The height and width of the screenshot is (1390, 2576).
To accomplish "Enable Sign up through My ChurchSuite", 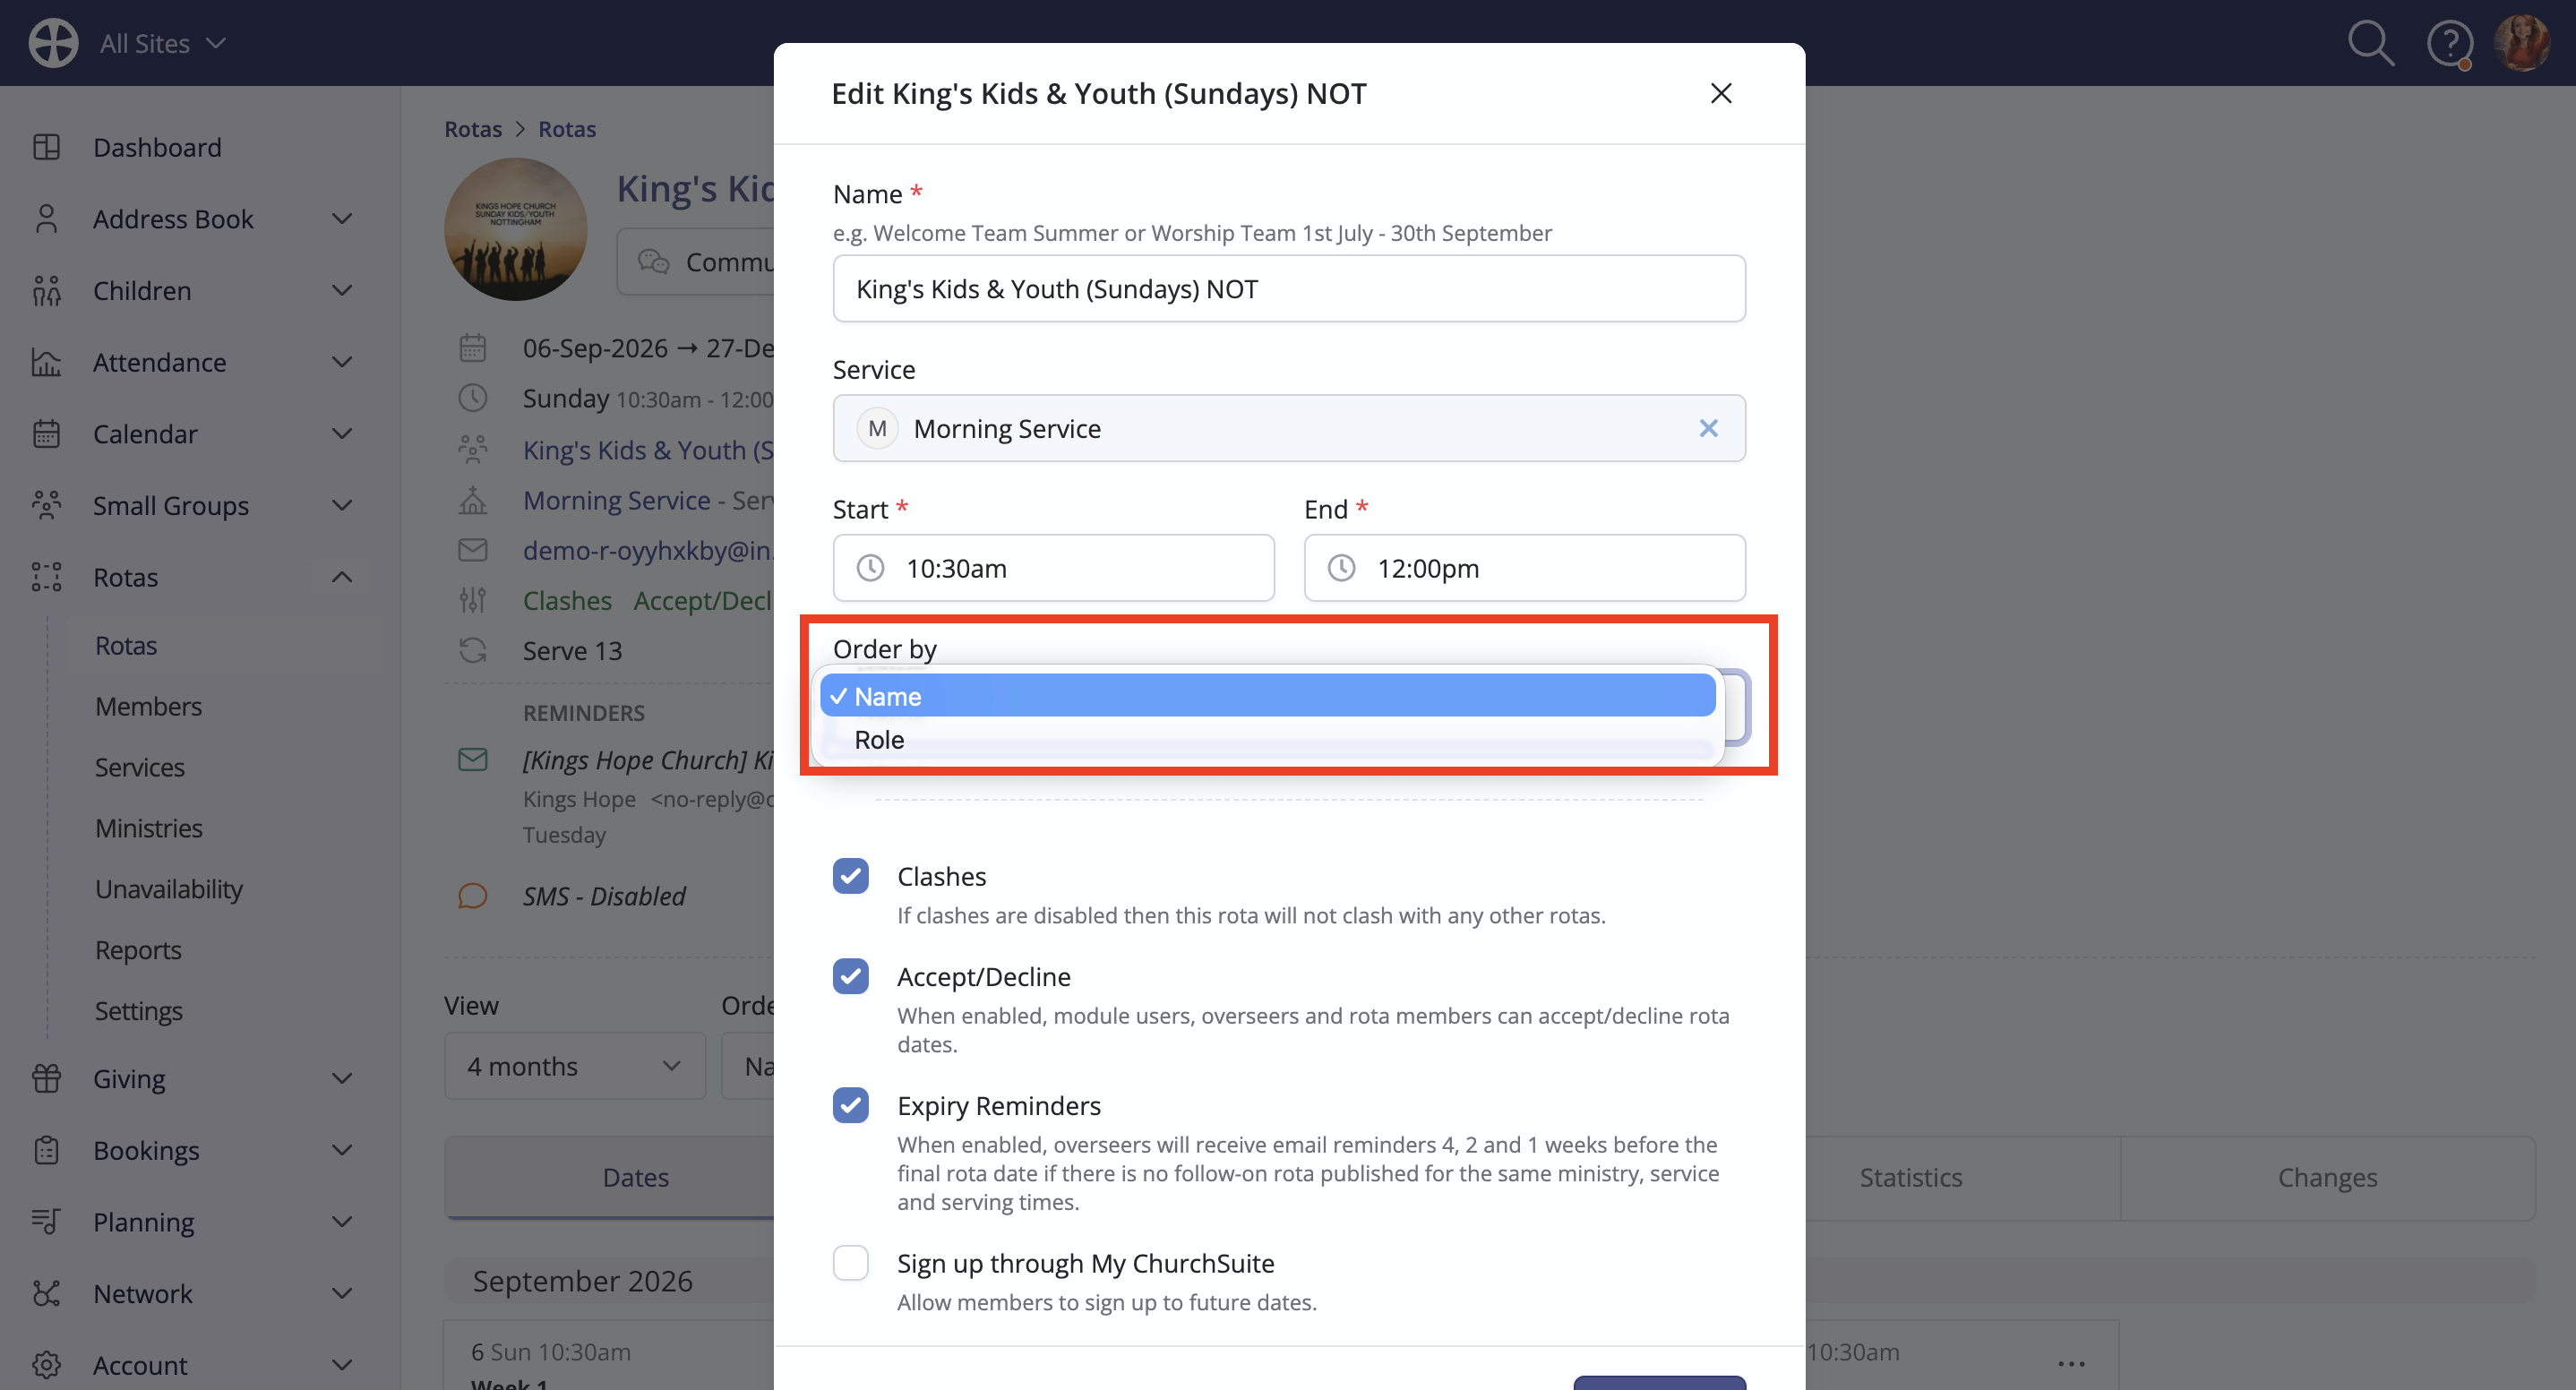I will pyautogui.click(x=851, y=1263).
